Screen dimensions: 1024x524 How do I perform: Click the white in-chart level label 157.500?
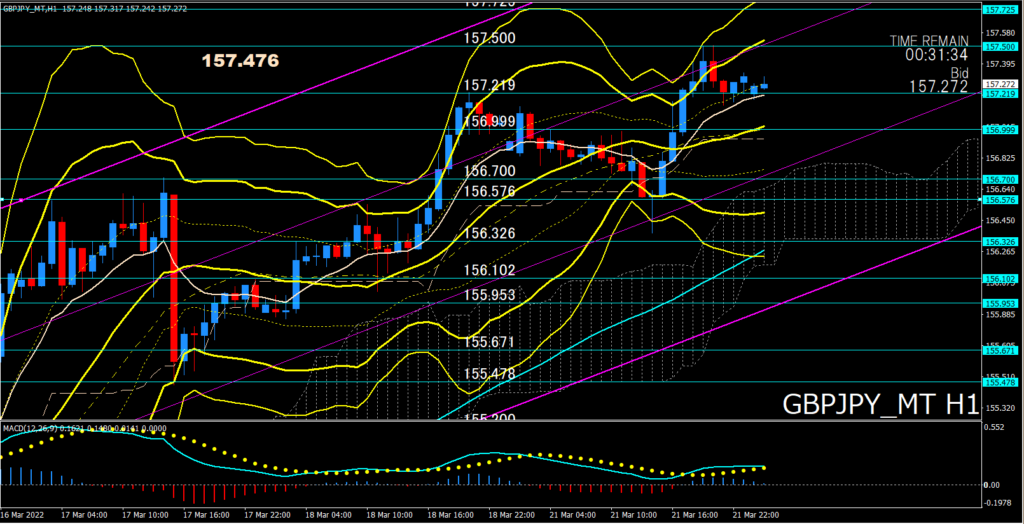pyautogui.click(x=490, y=39)
